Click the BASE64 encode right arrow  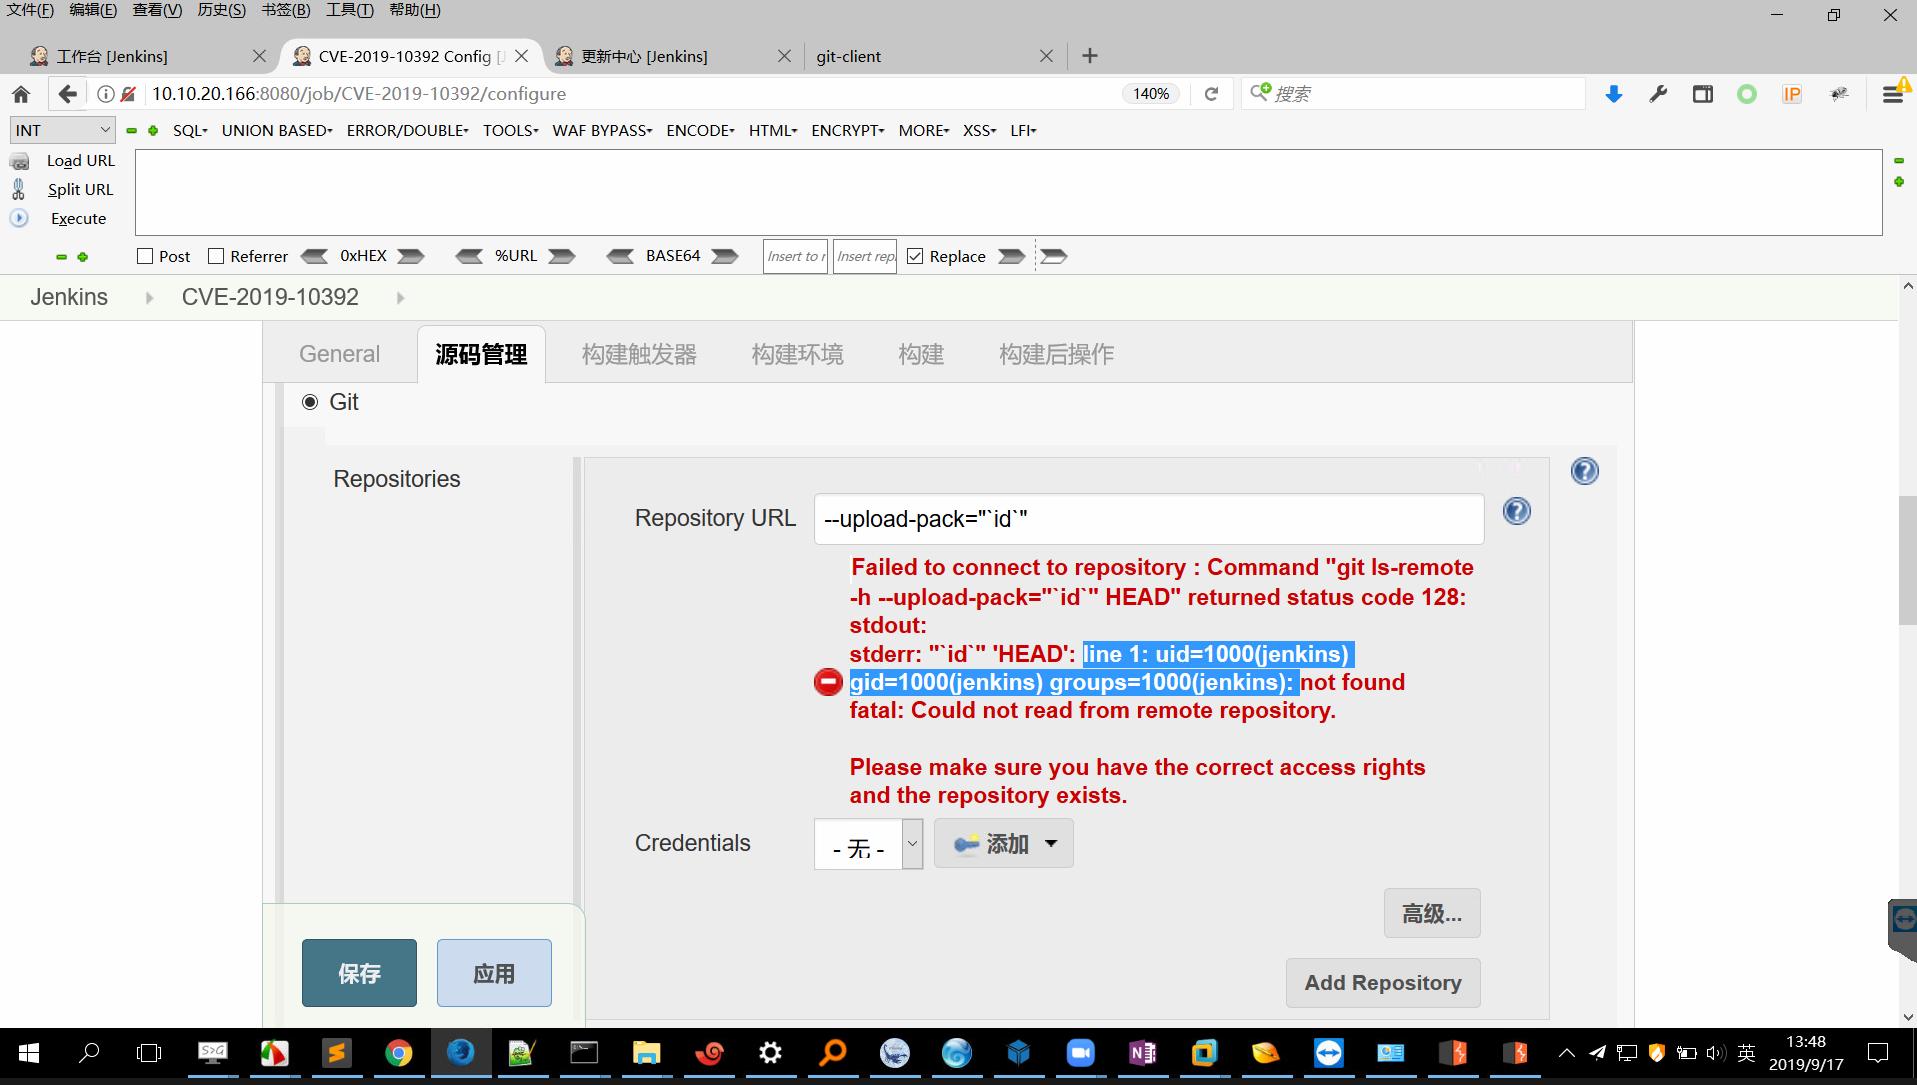(x=724, y=256)
